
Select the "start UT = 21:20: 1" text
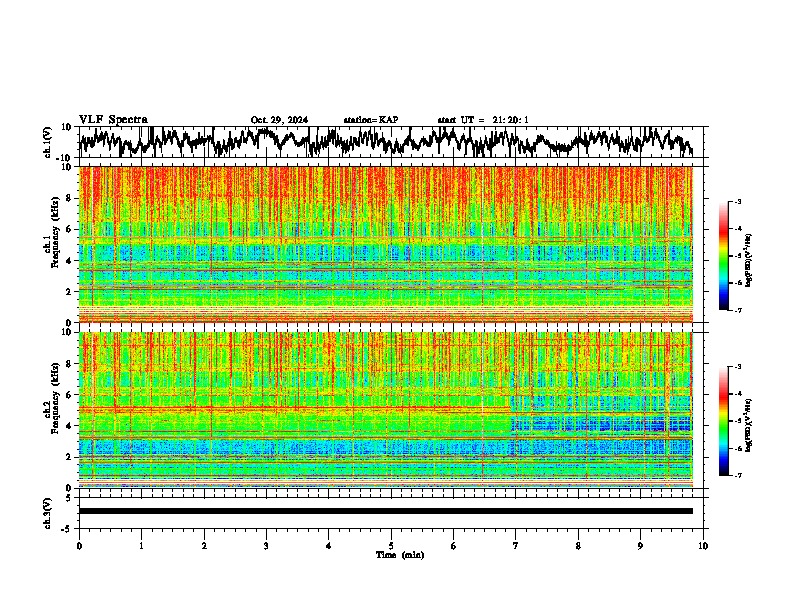tap(483, 120)
